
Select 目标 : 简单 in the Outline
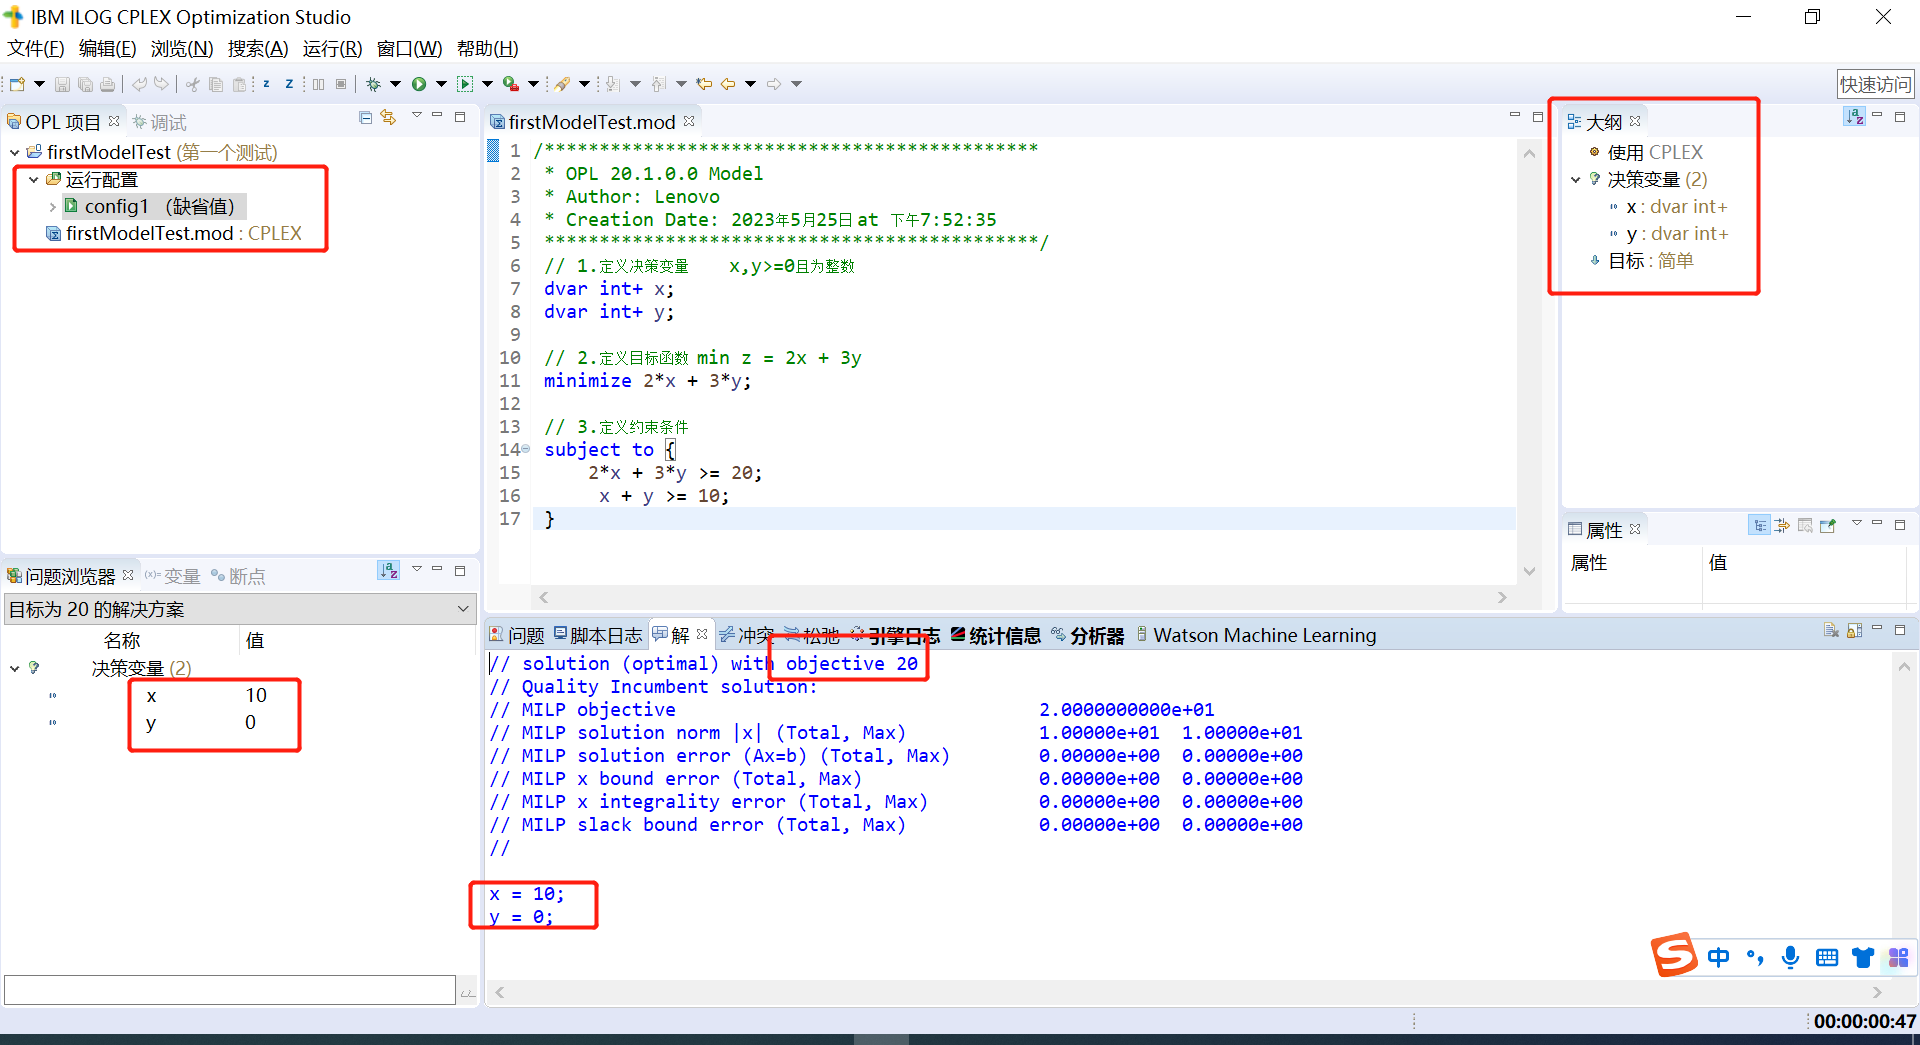click(1642, 261)
